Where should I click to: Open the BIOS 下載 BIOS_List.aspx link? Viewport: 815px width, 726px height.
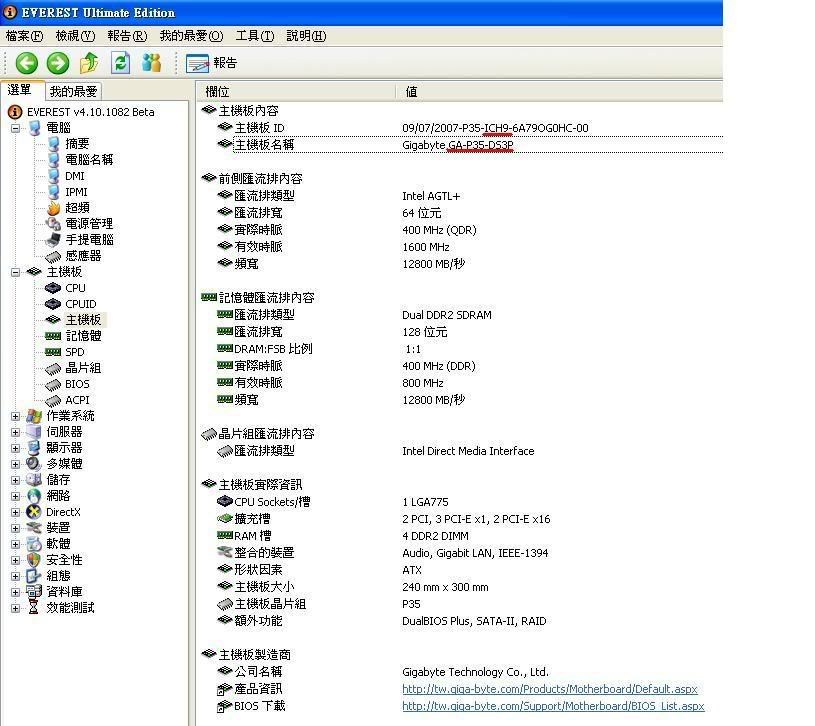pos(554,706)
